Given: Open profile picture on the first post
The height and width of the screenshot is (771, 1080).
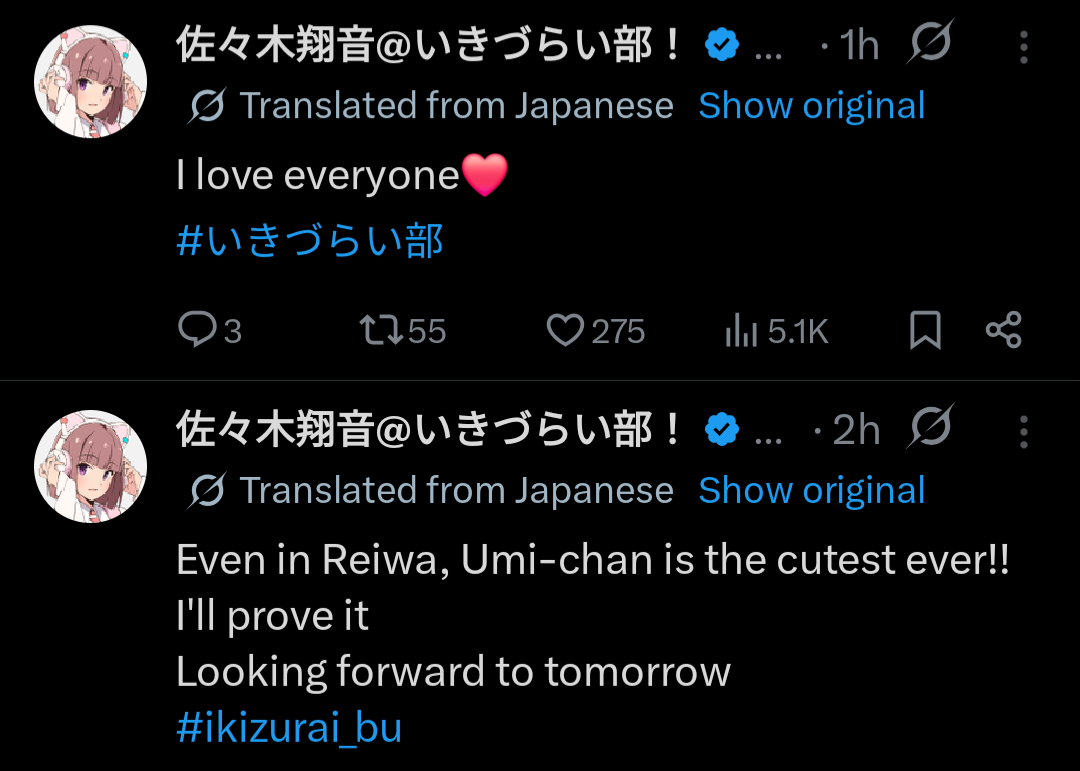Looking at the screenshot, I should click(90, 81).
